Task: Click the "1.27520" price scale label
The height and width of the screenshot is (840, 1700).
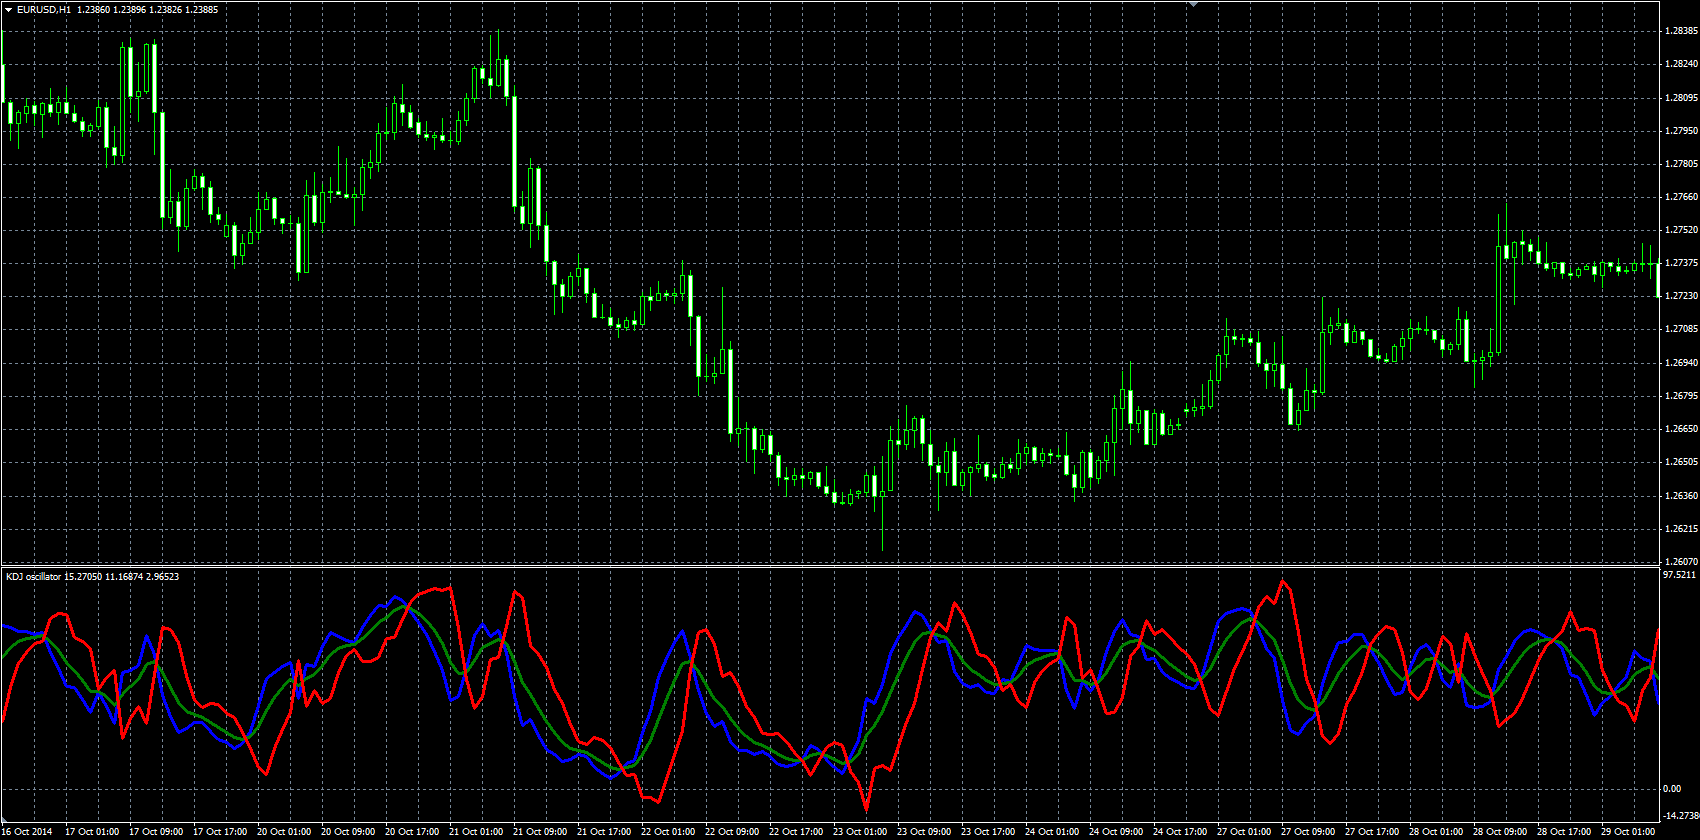Action: click(x=1680, y=230)
